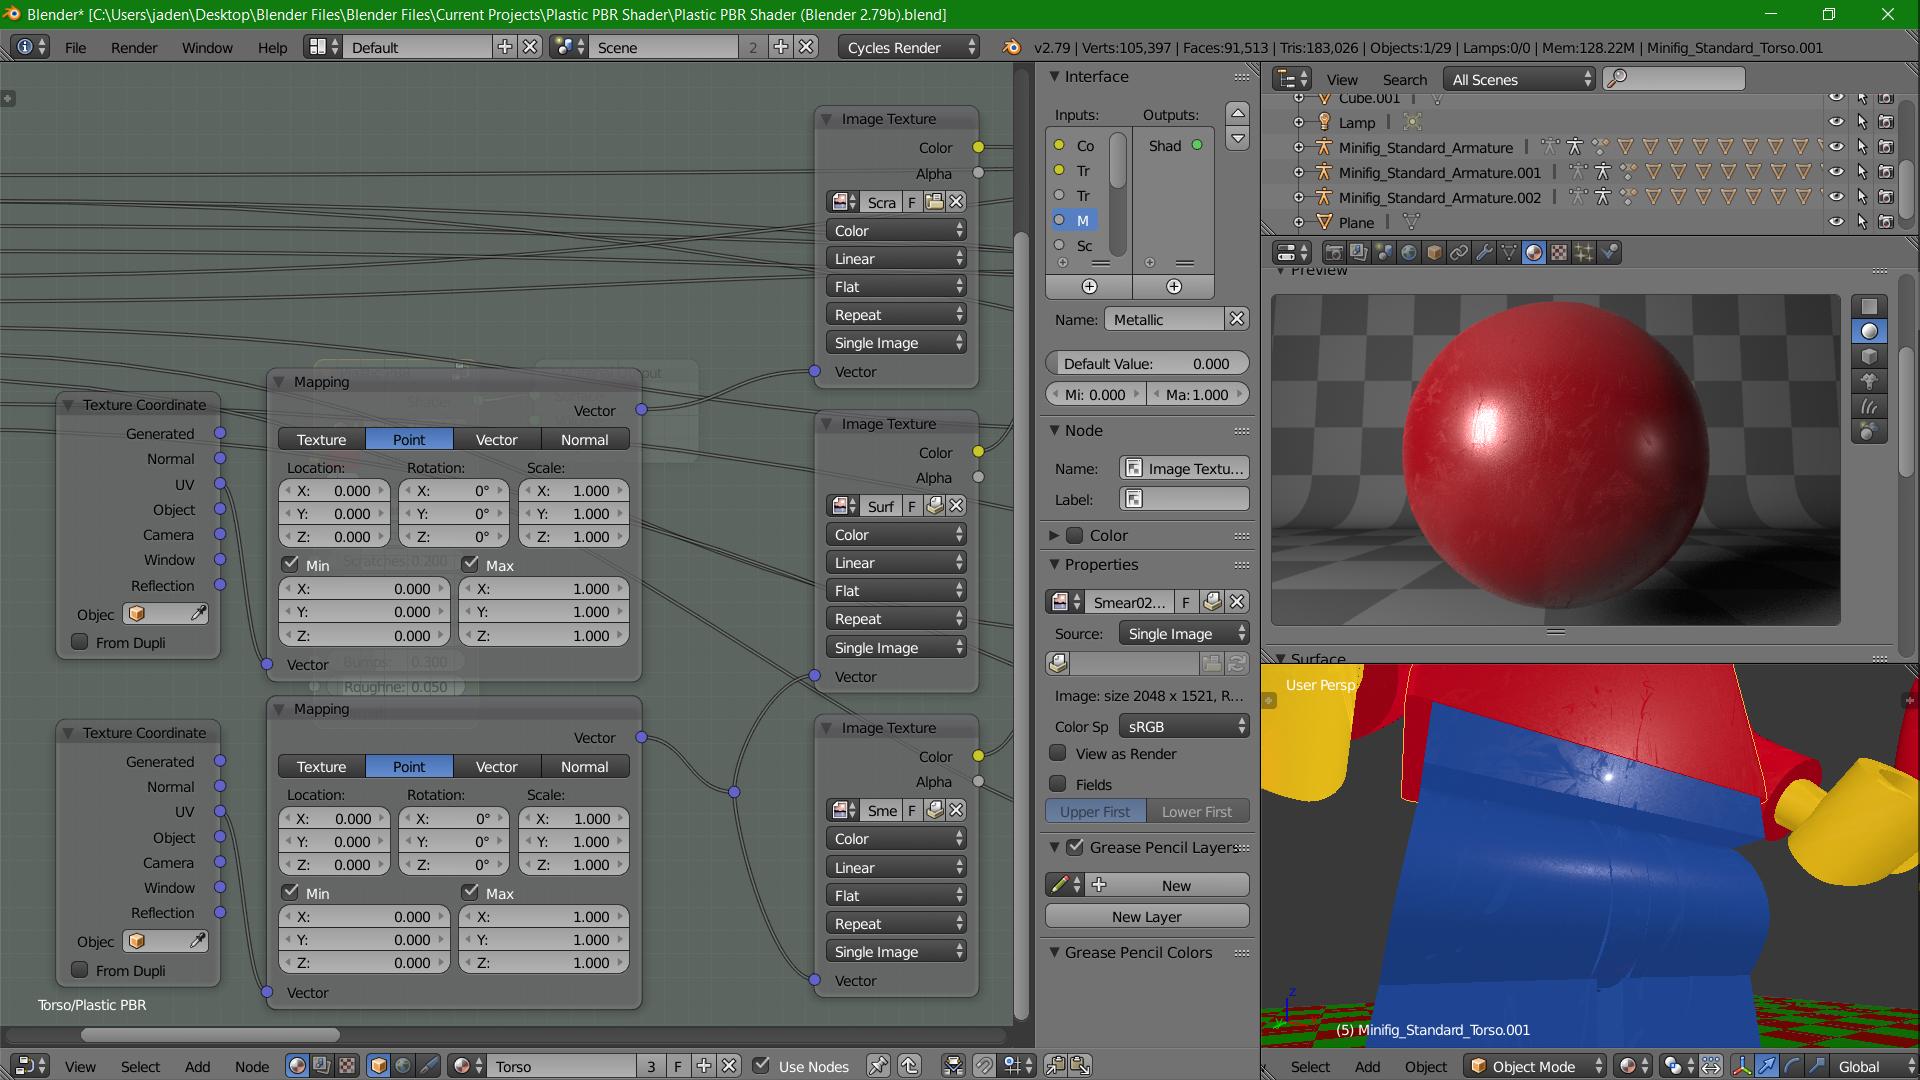The image size is (1920, 1080).
Task: Open Global transform orientation dropdown
Action: pos(1873,1066)
